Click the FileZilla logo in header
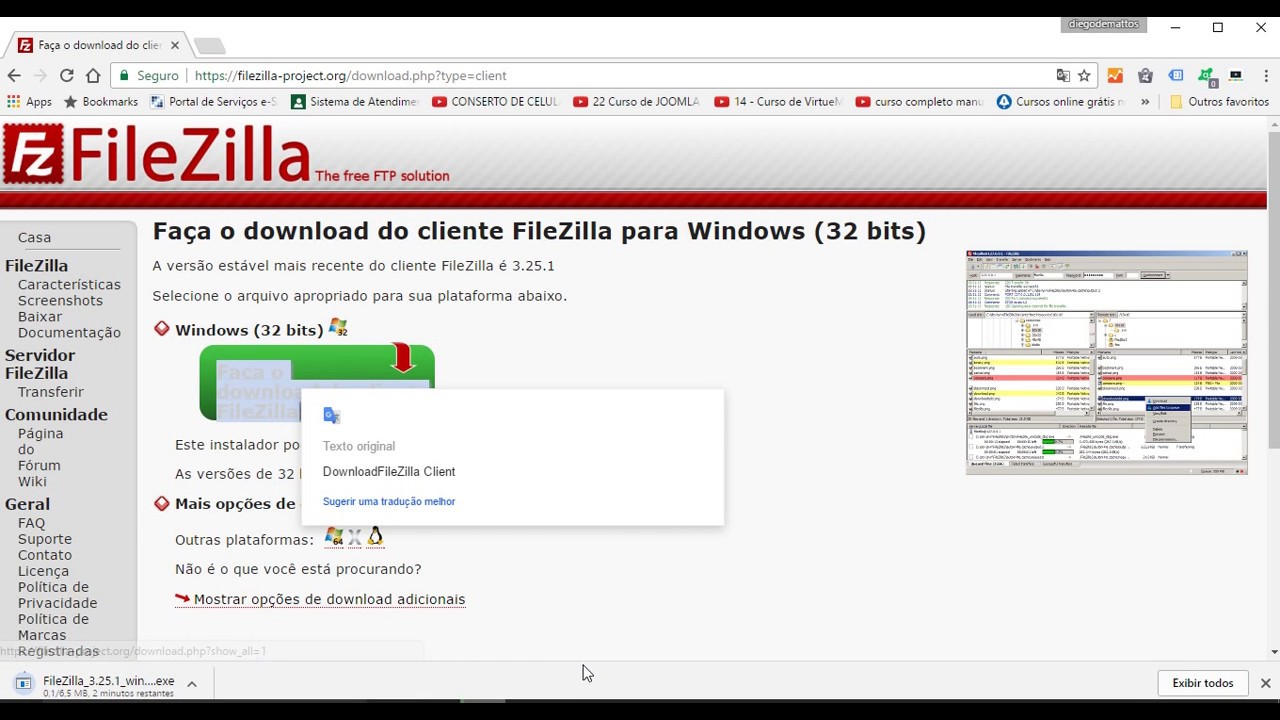Viewport: 1280px width, 720px height. click(156, 154)
